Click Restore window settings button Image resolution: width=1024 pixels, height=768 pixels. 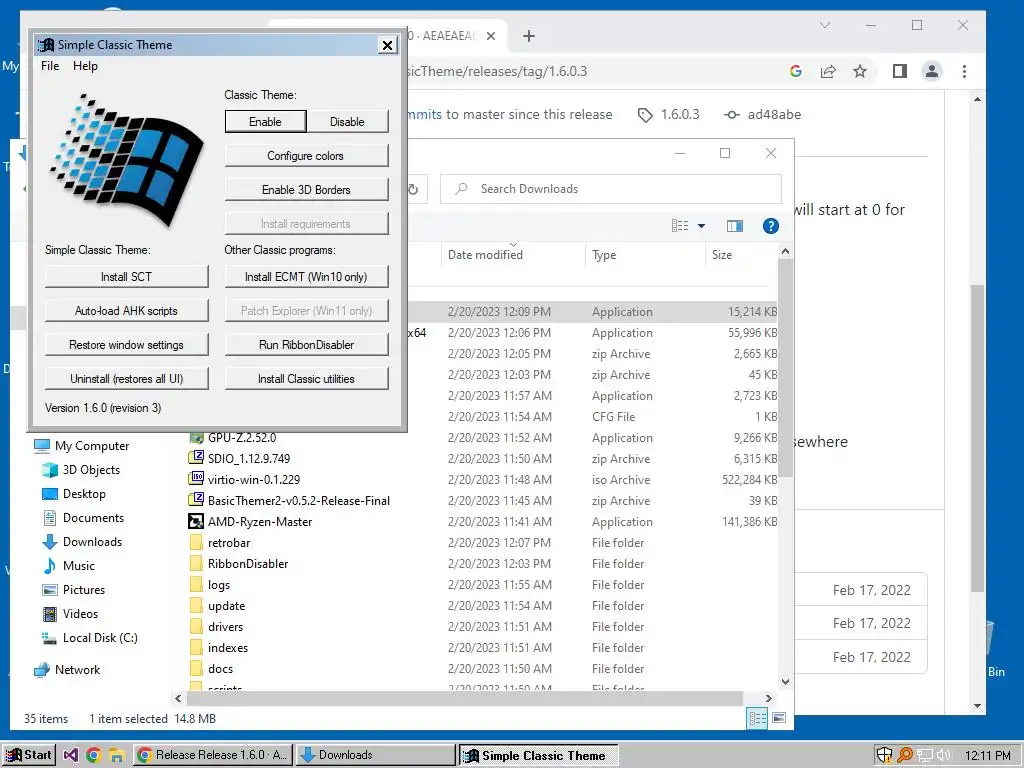tap(126, 344)
